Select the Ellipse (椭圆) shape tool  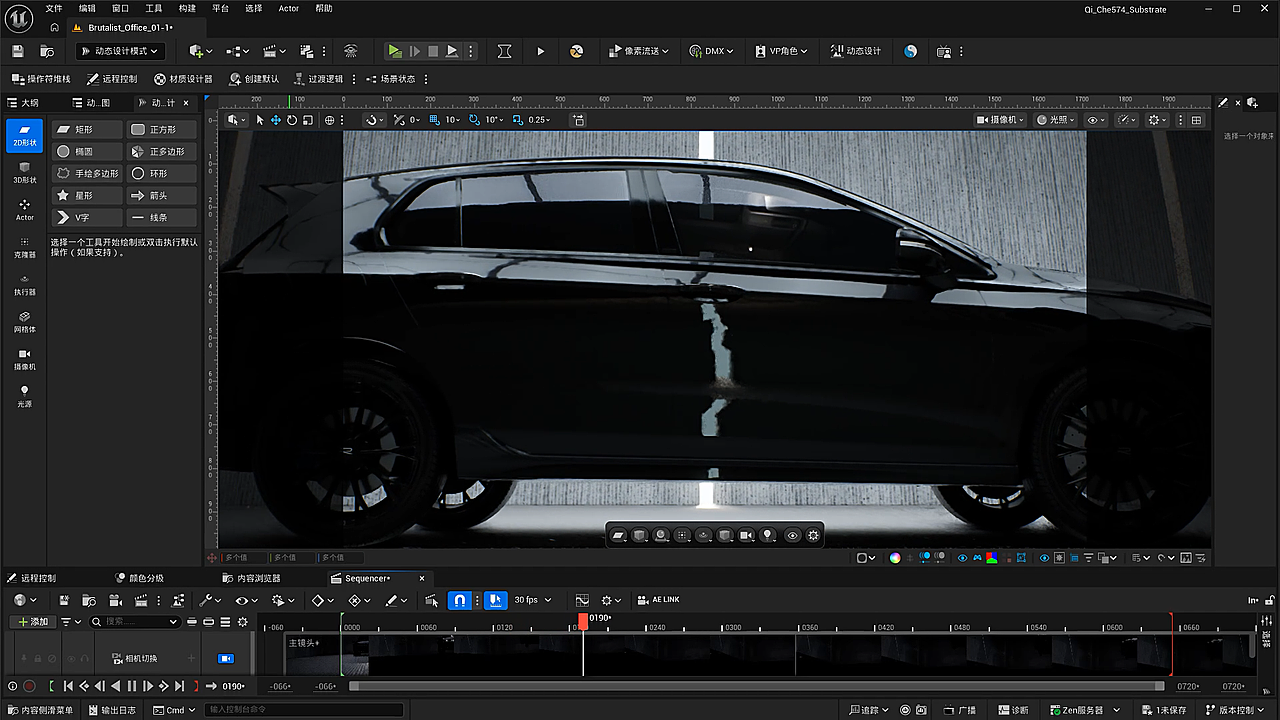[86, 151]
